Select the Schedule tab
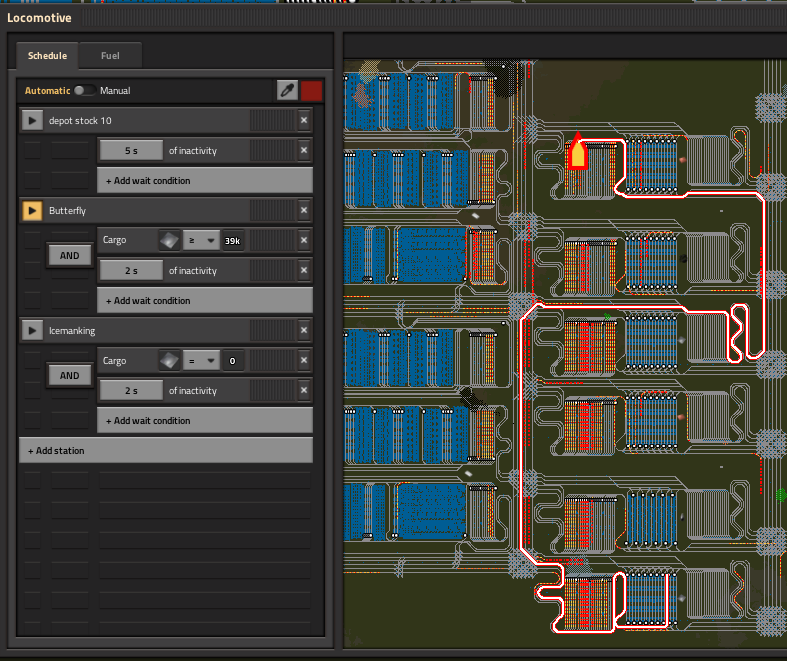The height and width of the screenshot is (661, 787). click(47, 56)
